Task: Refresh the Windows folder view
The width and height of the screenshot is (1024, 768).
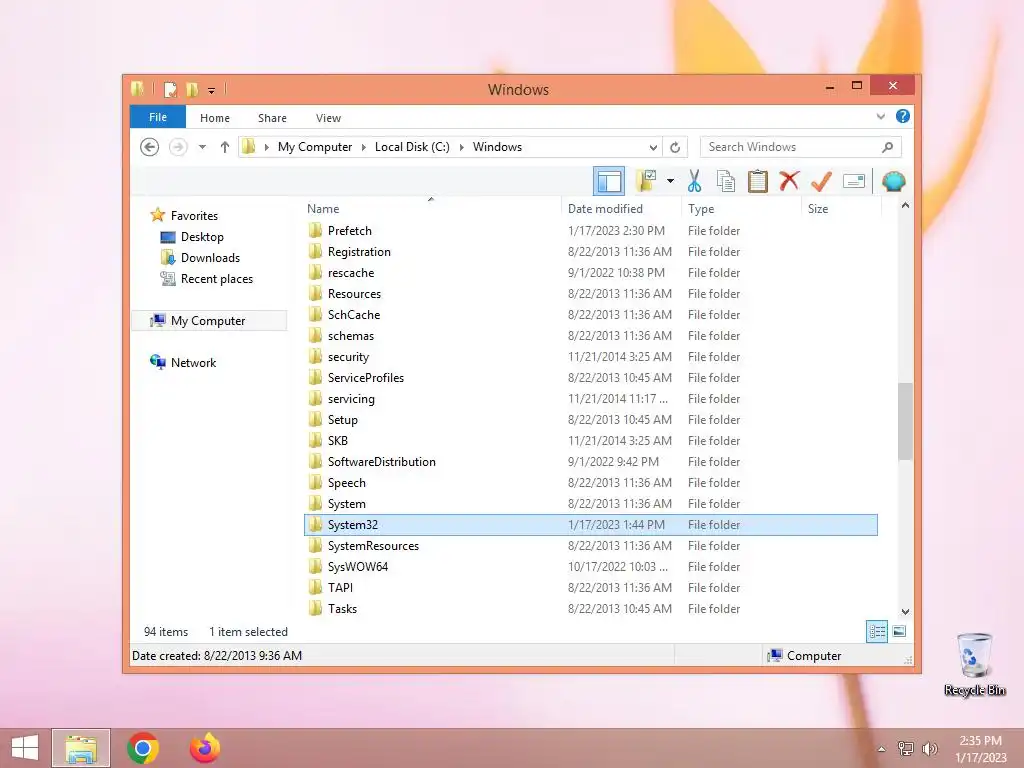Action: (675, 147)
